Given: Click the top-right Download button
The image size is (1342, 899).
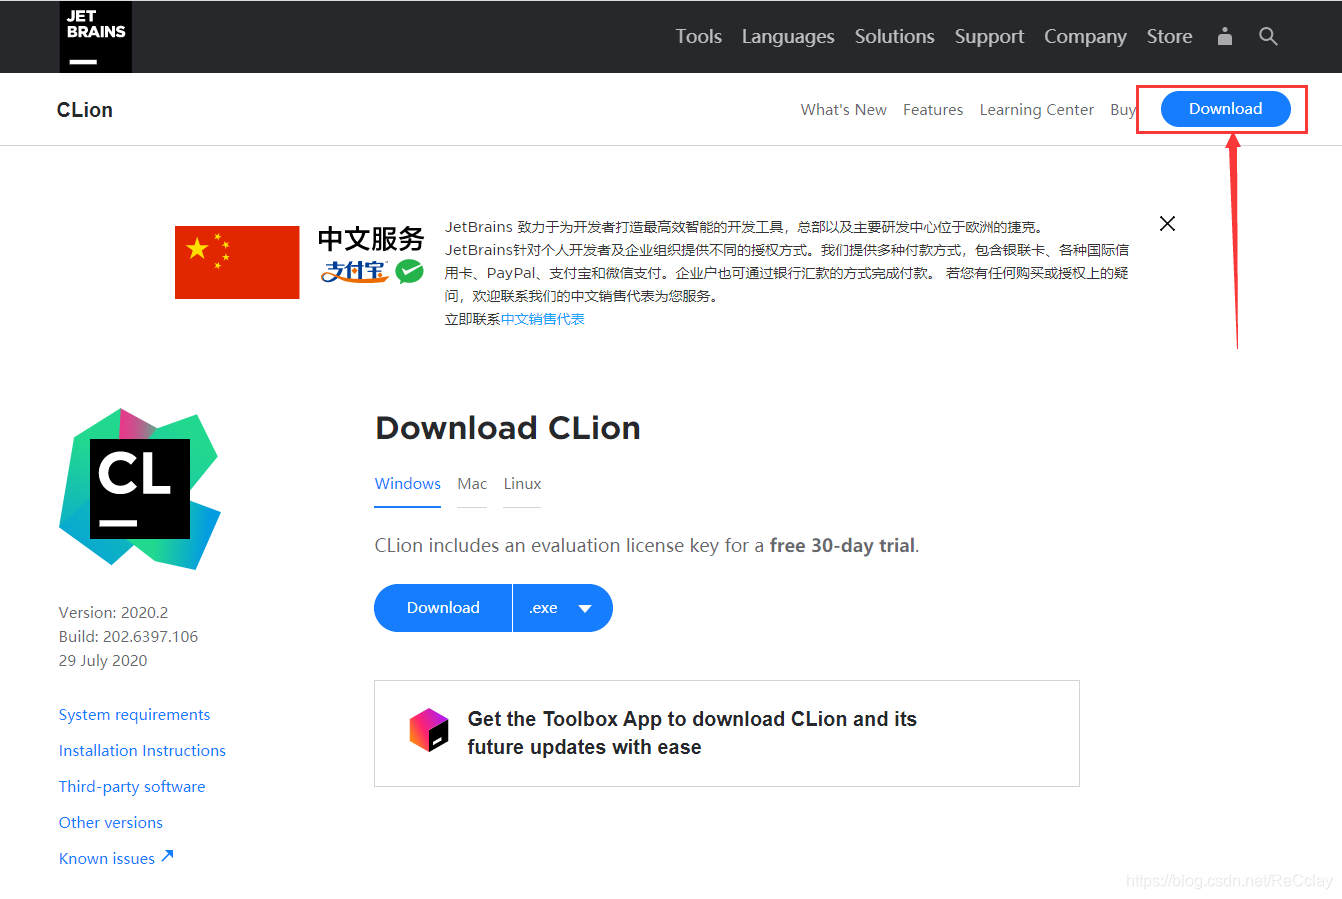Looking at the screenshot, I should pos(1225,109).
